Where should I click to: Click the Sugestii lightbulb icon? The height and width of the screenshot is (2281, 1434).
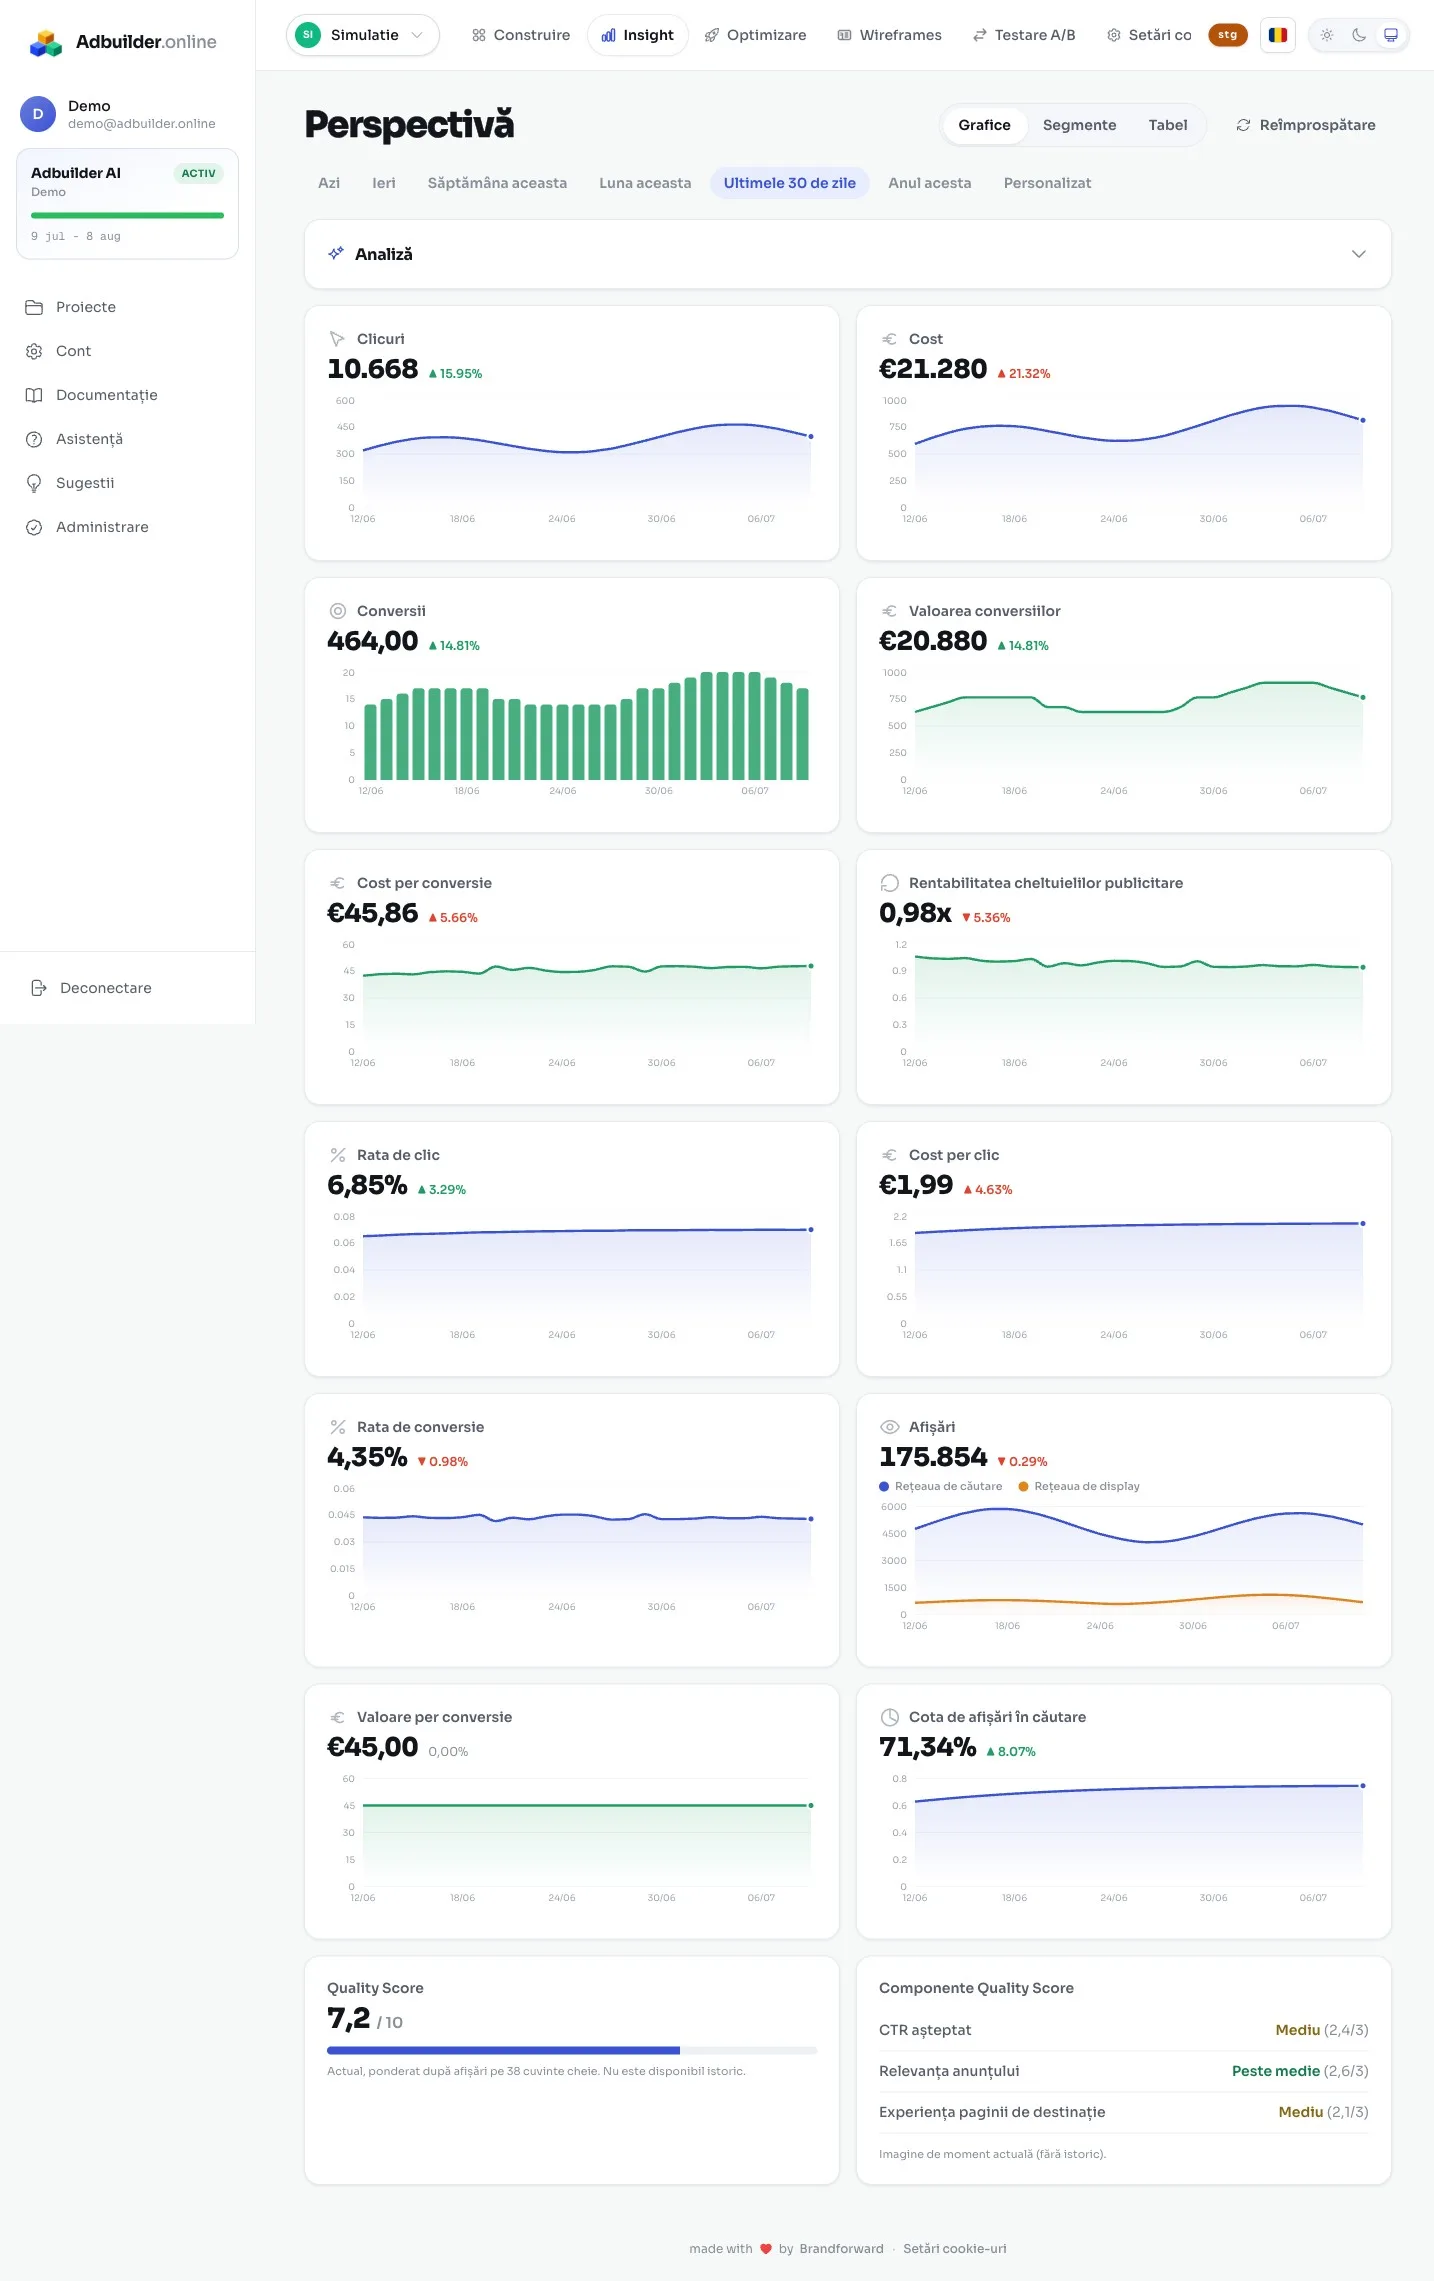coord(34,483)
